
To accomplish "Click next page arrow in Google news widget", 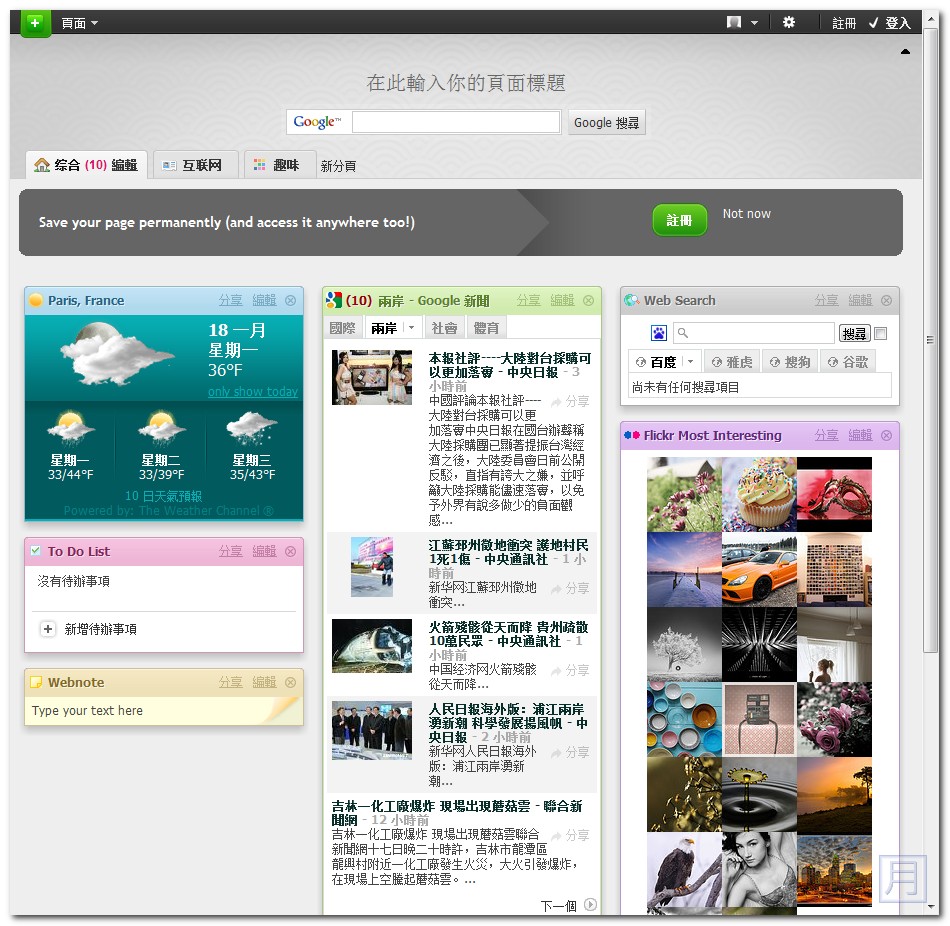I will [590, 905].
